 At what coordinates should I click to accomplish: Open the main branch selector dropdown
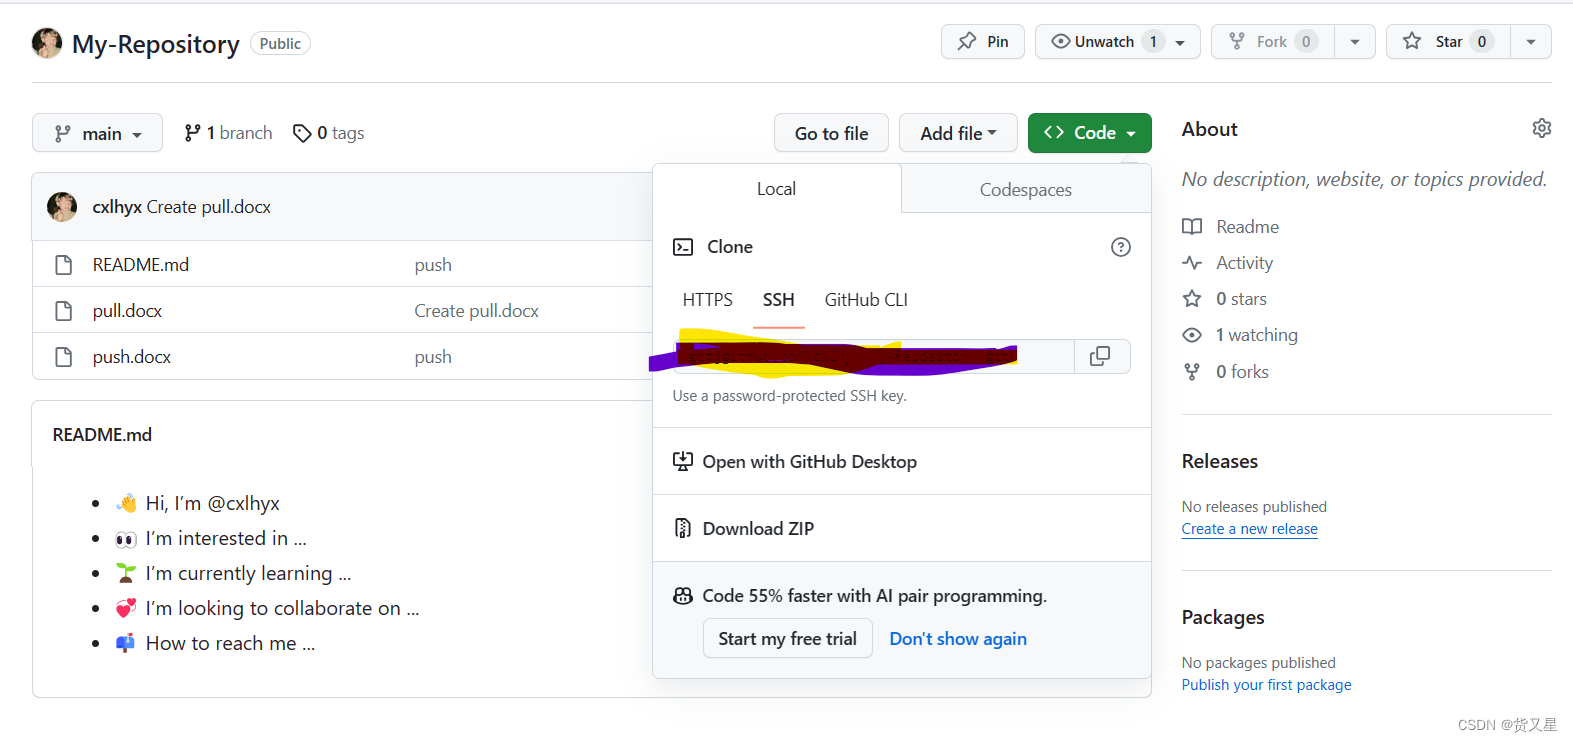coord(97,133)
